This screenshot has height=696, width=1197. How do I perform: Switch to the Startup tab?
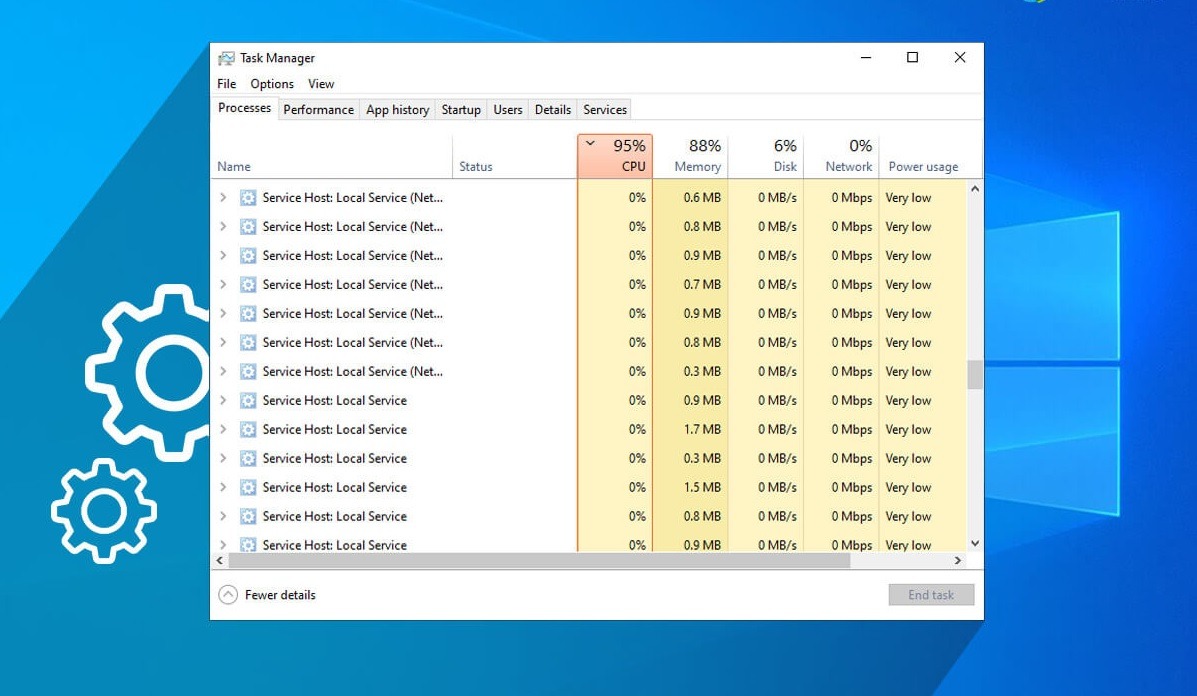tap(461, 109)
